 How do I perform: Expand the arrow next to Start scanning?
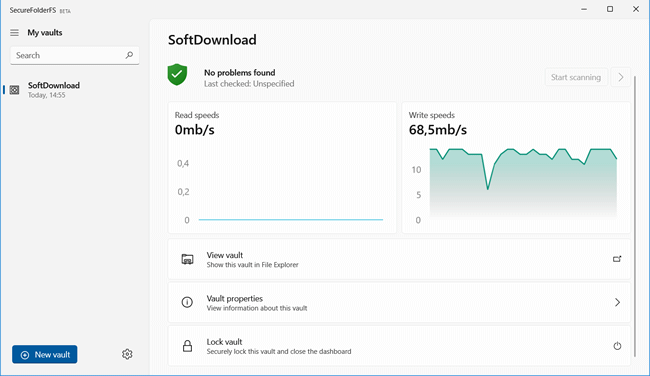pyautogui.click(x=621, y=77)
